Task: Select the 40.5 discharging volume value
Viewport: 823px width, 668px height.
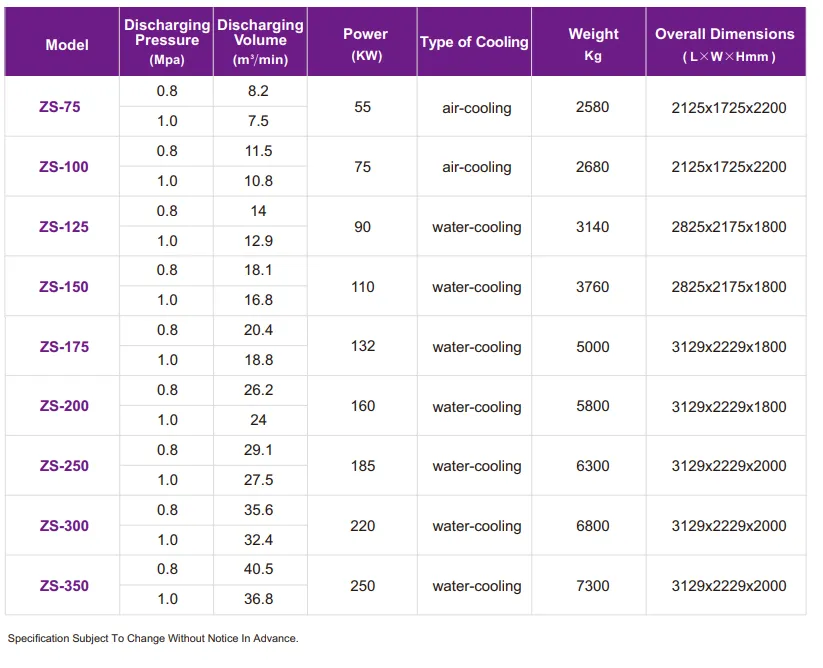Action: (x=258, y=569)
